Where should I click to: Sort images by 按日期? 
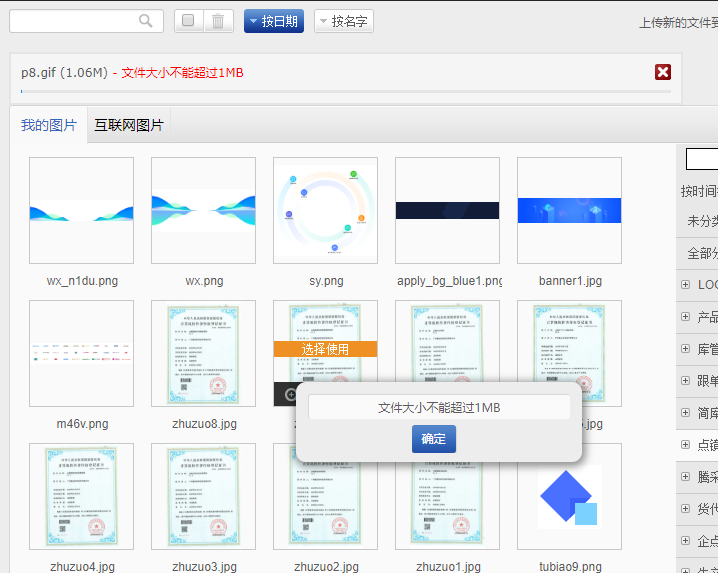click(273, 21)
